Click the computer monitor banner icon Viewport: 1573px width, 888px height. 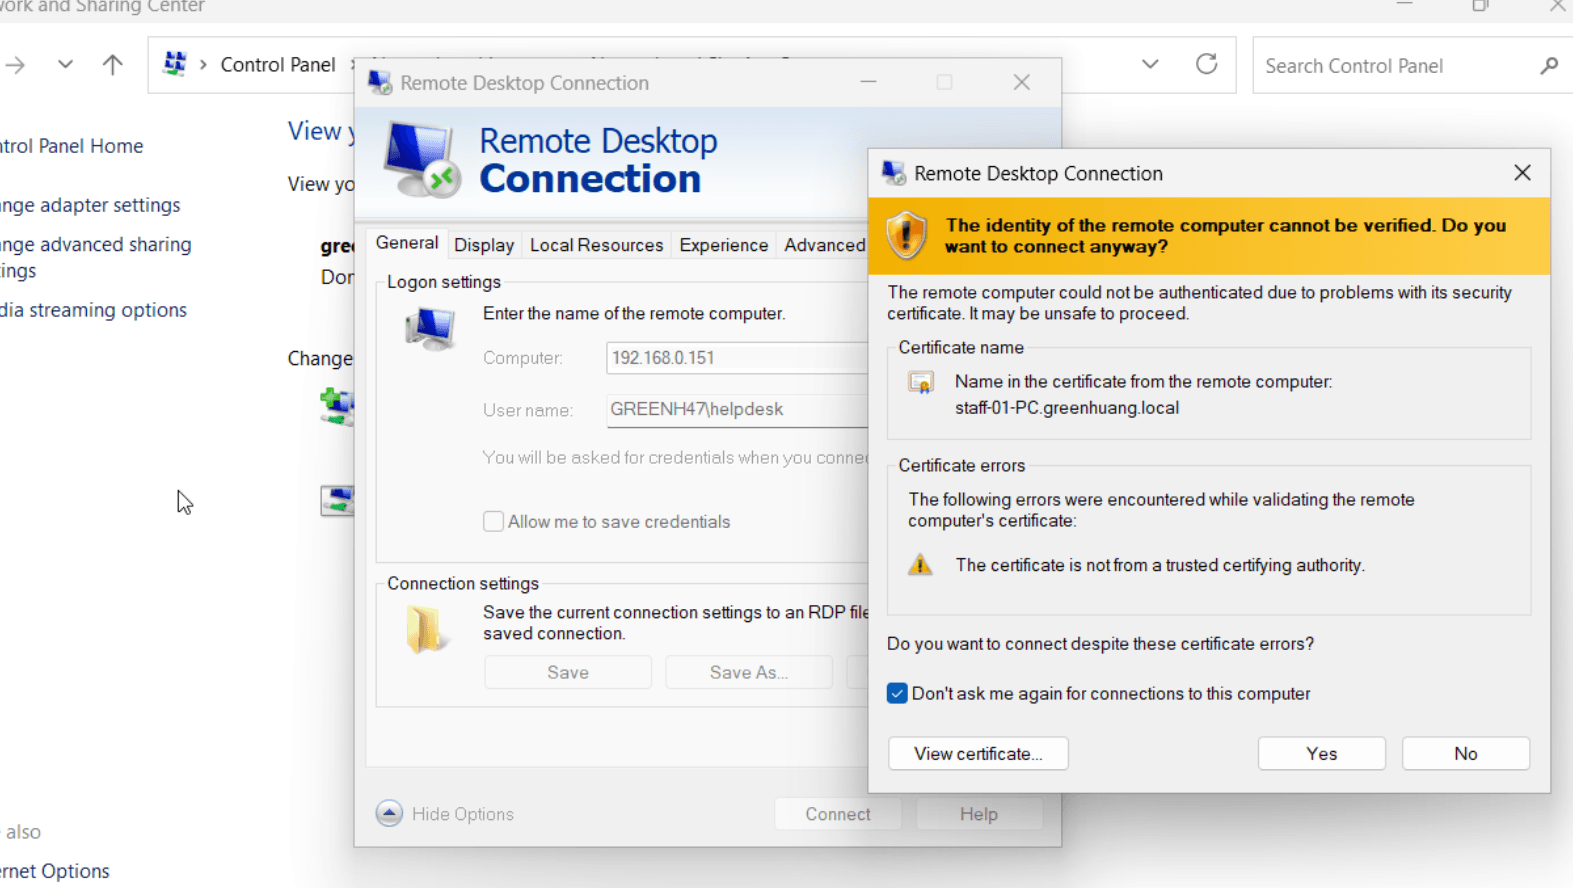423,159
